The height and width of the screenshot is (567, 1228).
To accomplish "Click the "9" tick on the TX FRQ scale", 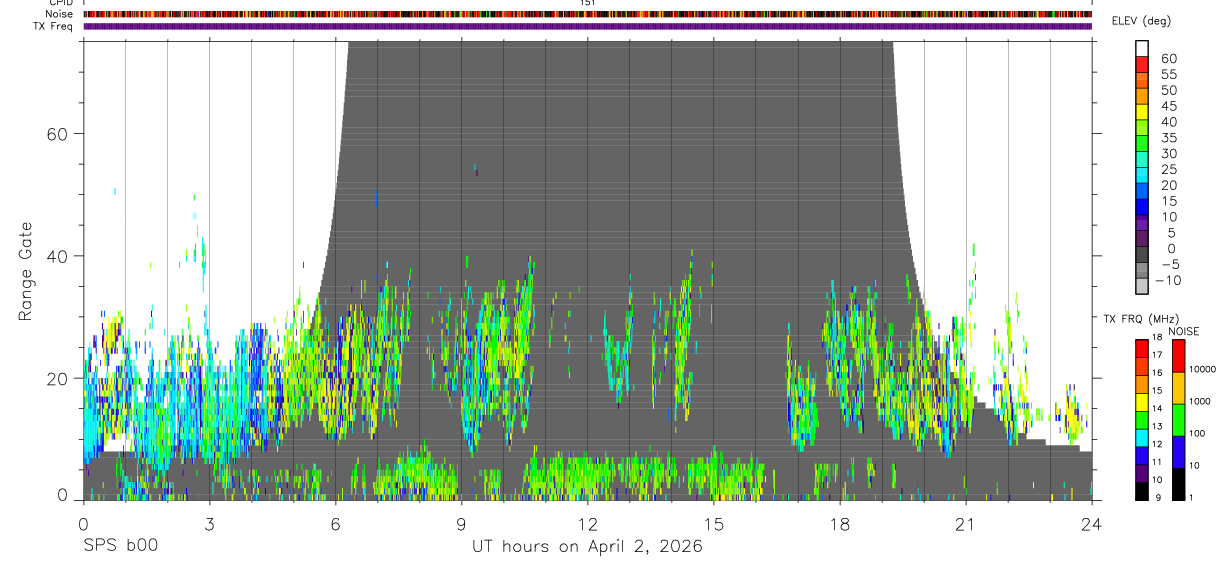I will (1158, 498).
